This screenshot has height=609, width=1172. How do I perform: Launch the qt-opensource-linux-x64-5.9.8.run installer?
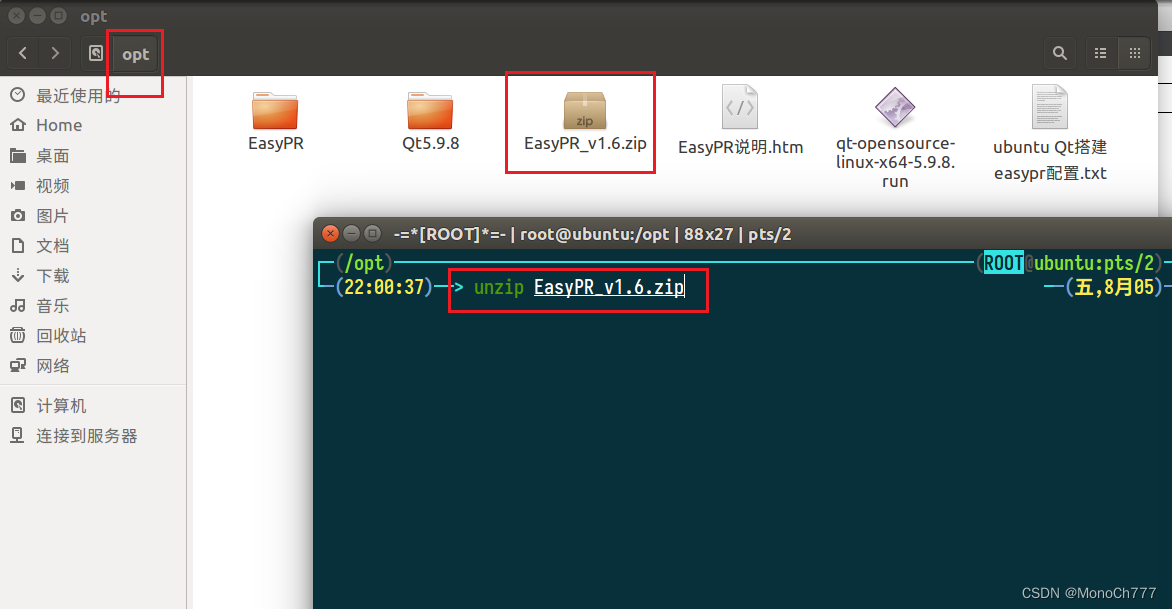click(x=894, y=110)
